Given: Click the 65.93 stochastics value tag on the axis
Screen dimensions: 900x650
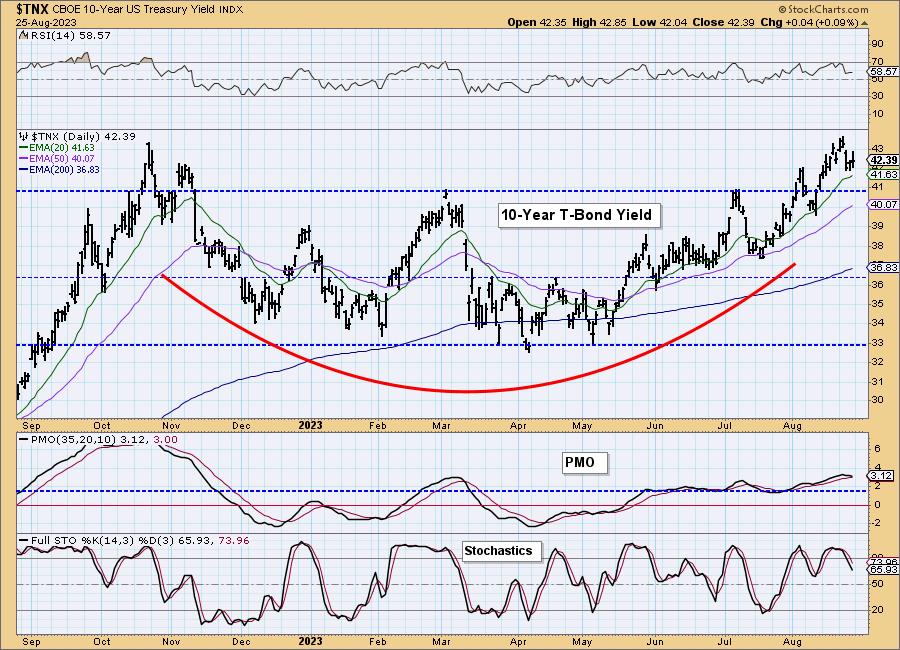Looking at the screenshot, I should coord(884,570).
